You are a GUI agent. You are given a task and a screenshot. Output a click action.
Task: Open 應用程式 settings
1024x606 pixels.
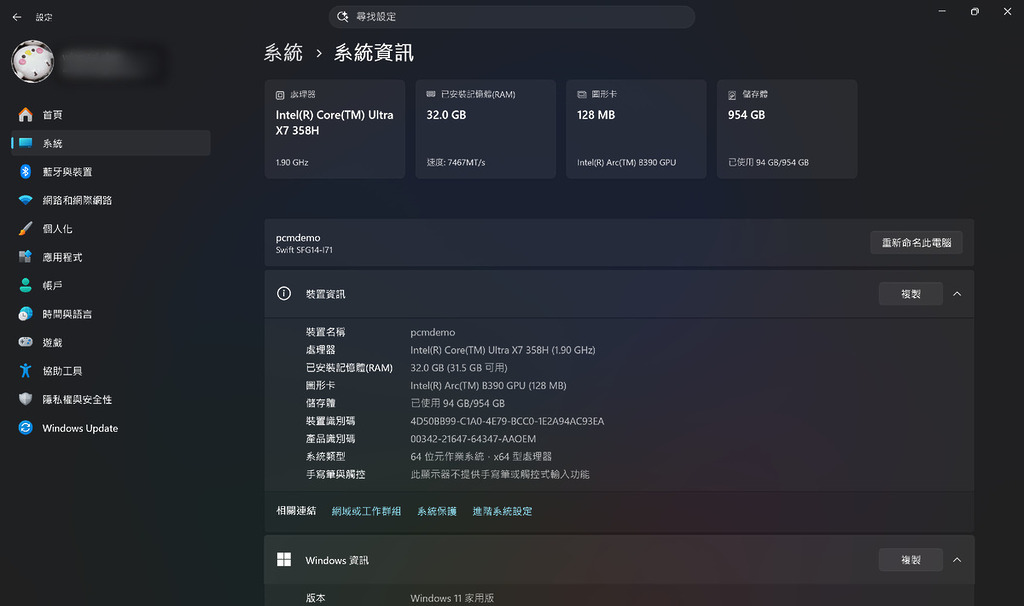click(x=111, y=257)
